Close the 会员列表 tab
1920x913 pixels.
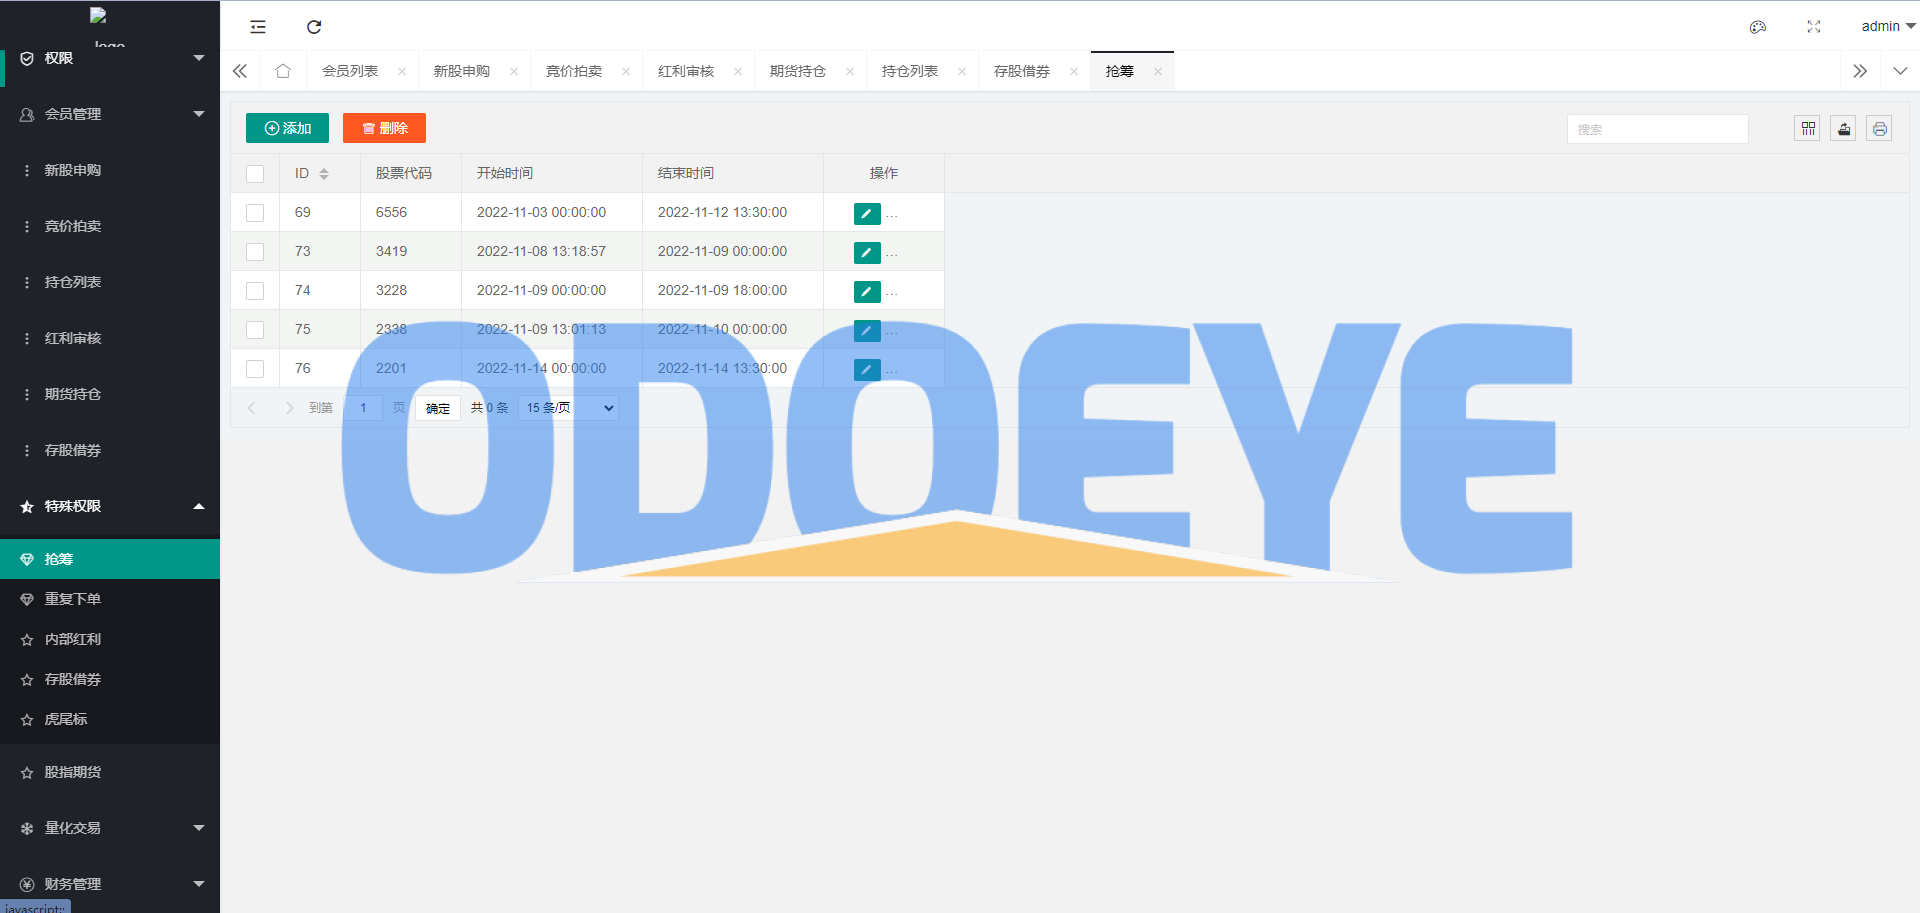402,71
